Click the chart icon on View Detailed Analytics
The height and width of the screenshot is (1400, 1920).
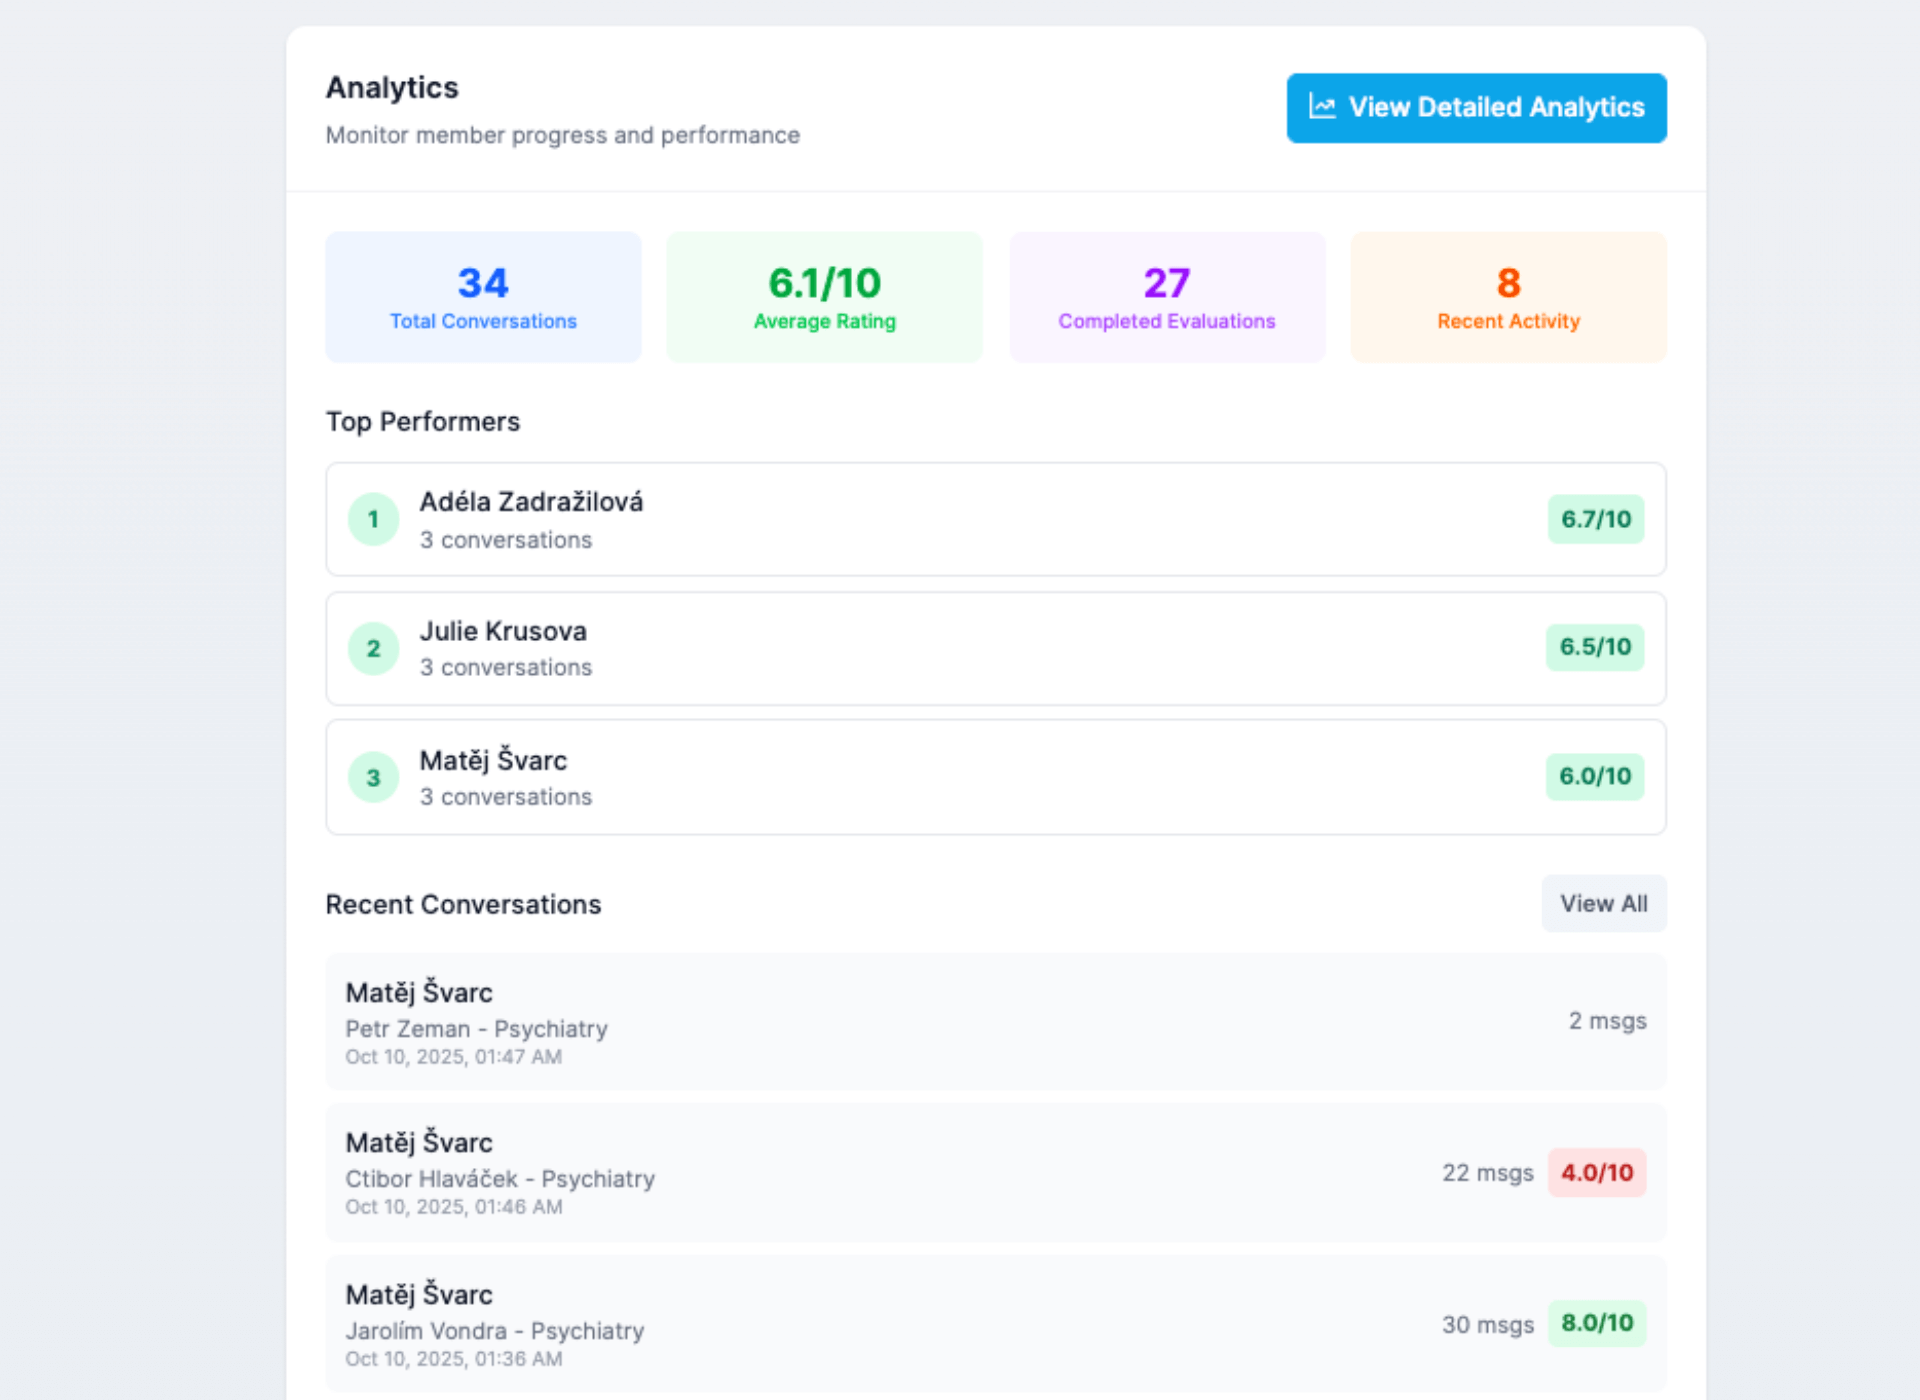tap(1322, 107)
